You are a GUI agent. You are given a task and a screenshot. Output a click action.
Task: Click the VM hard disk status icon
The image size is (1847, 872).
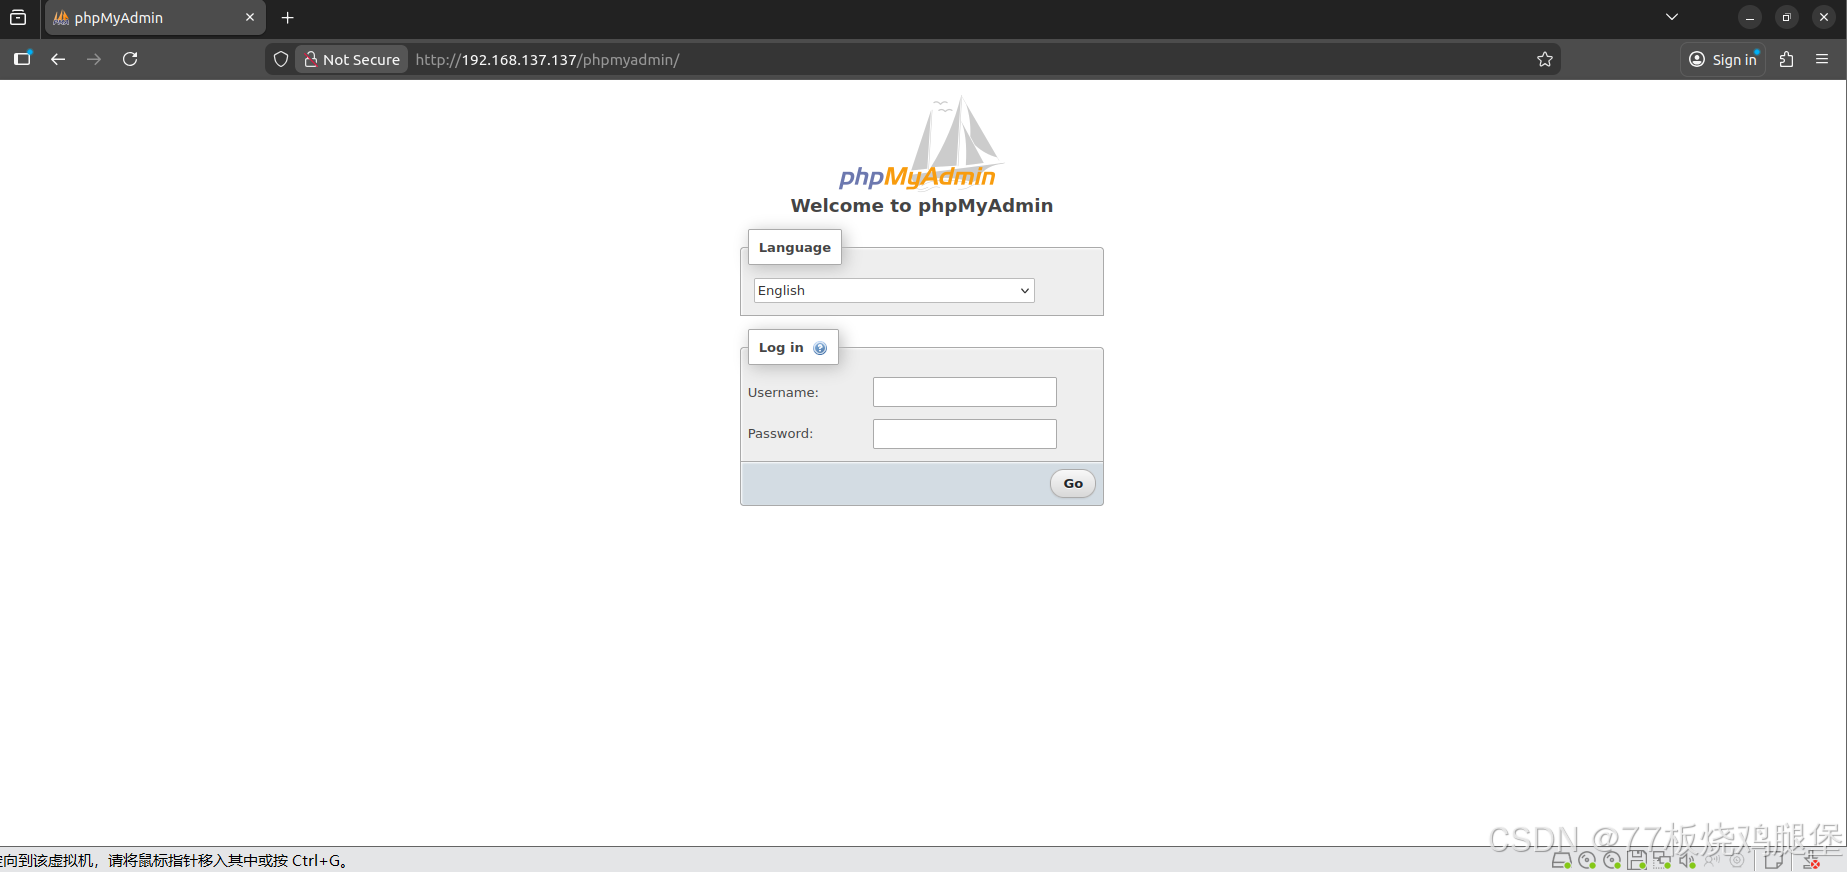1561,860
